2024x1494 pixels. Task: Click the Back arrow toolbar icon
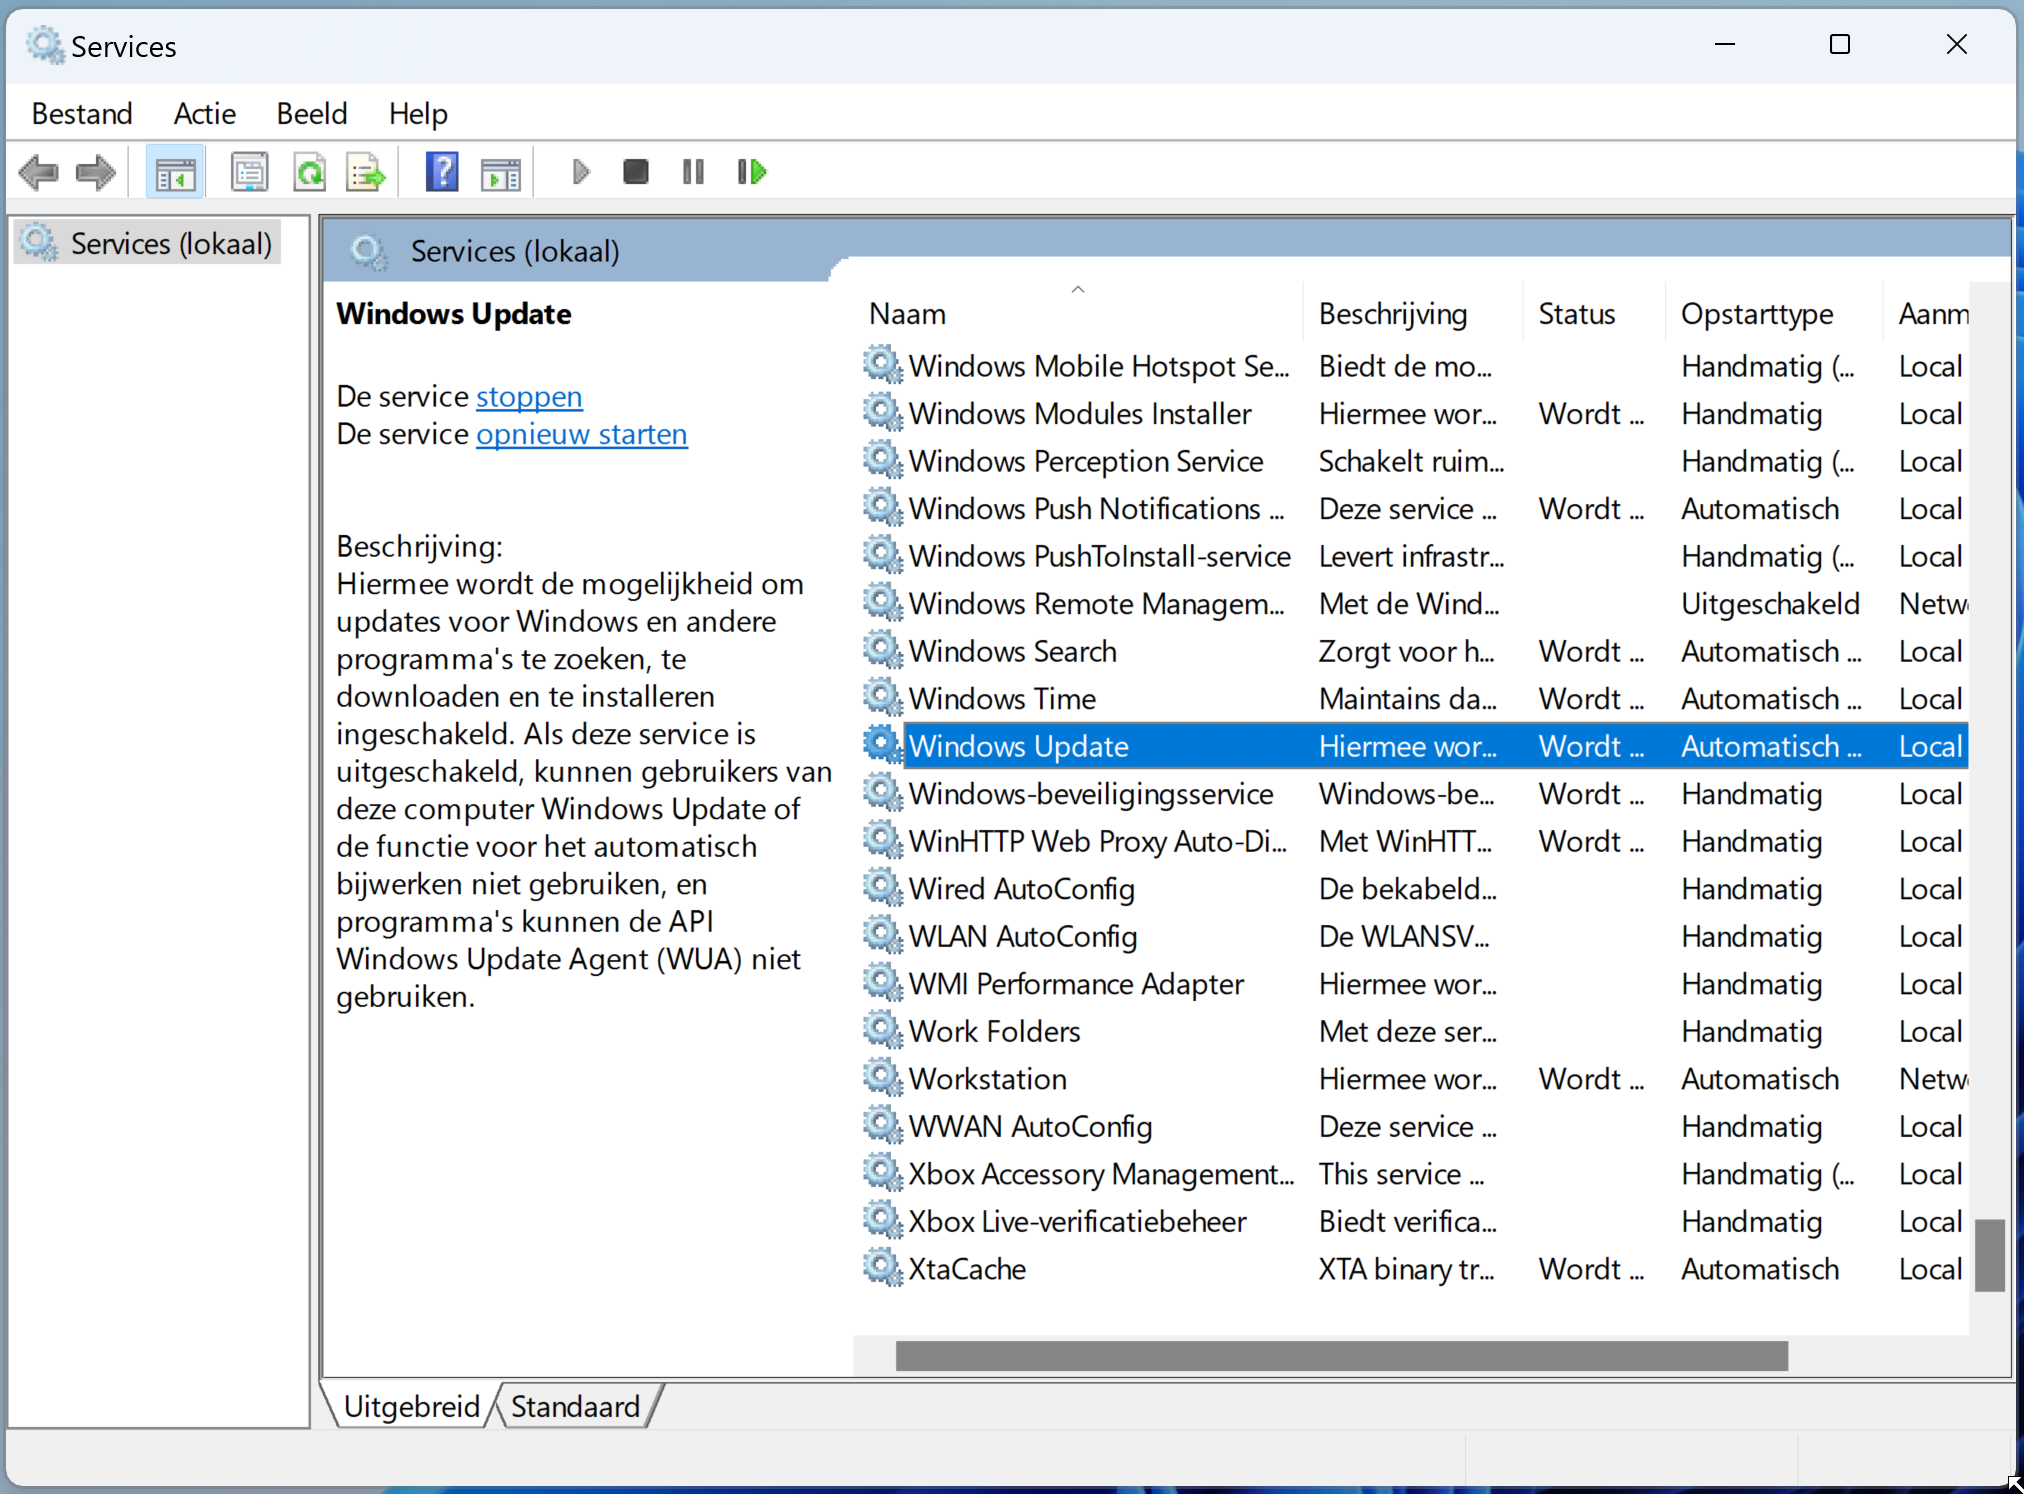pyautogui.click(x=39, y=172)
